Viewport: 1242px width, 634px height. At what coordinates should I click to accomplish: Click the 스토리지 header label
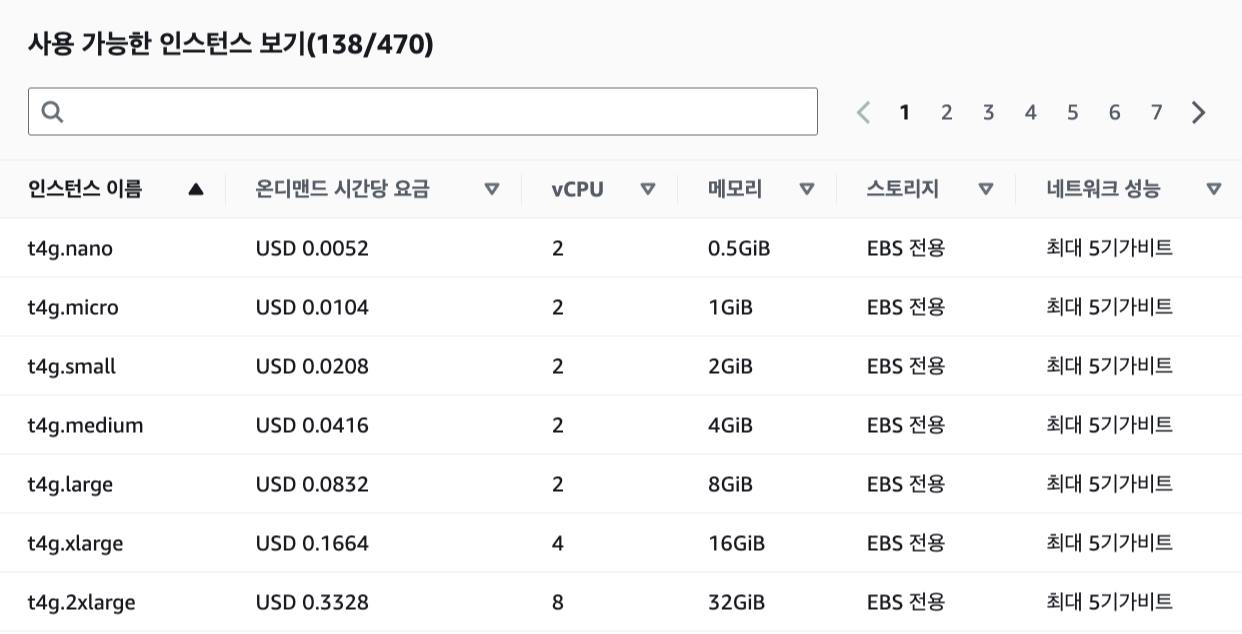point(902,189)
